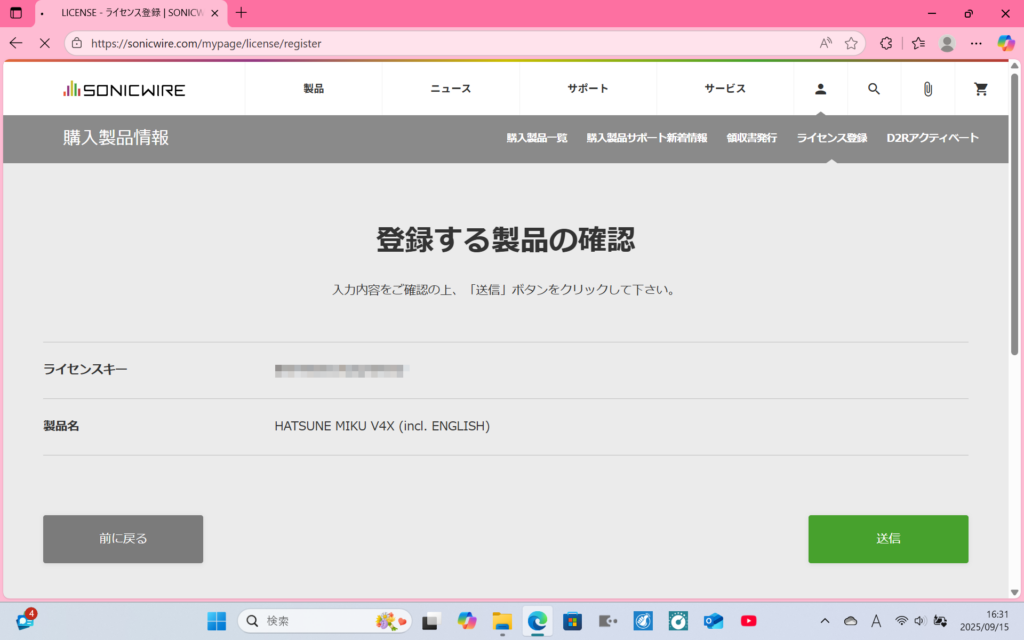The height and width of the screenshot is (640, 1024).
Task: Stop page loading with X button
Action: point(44,44)
